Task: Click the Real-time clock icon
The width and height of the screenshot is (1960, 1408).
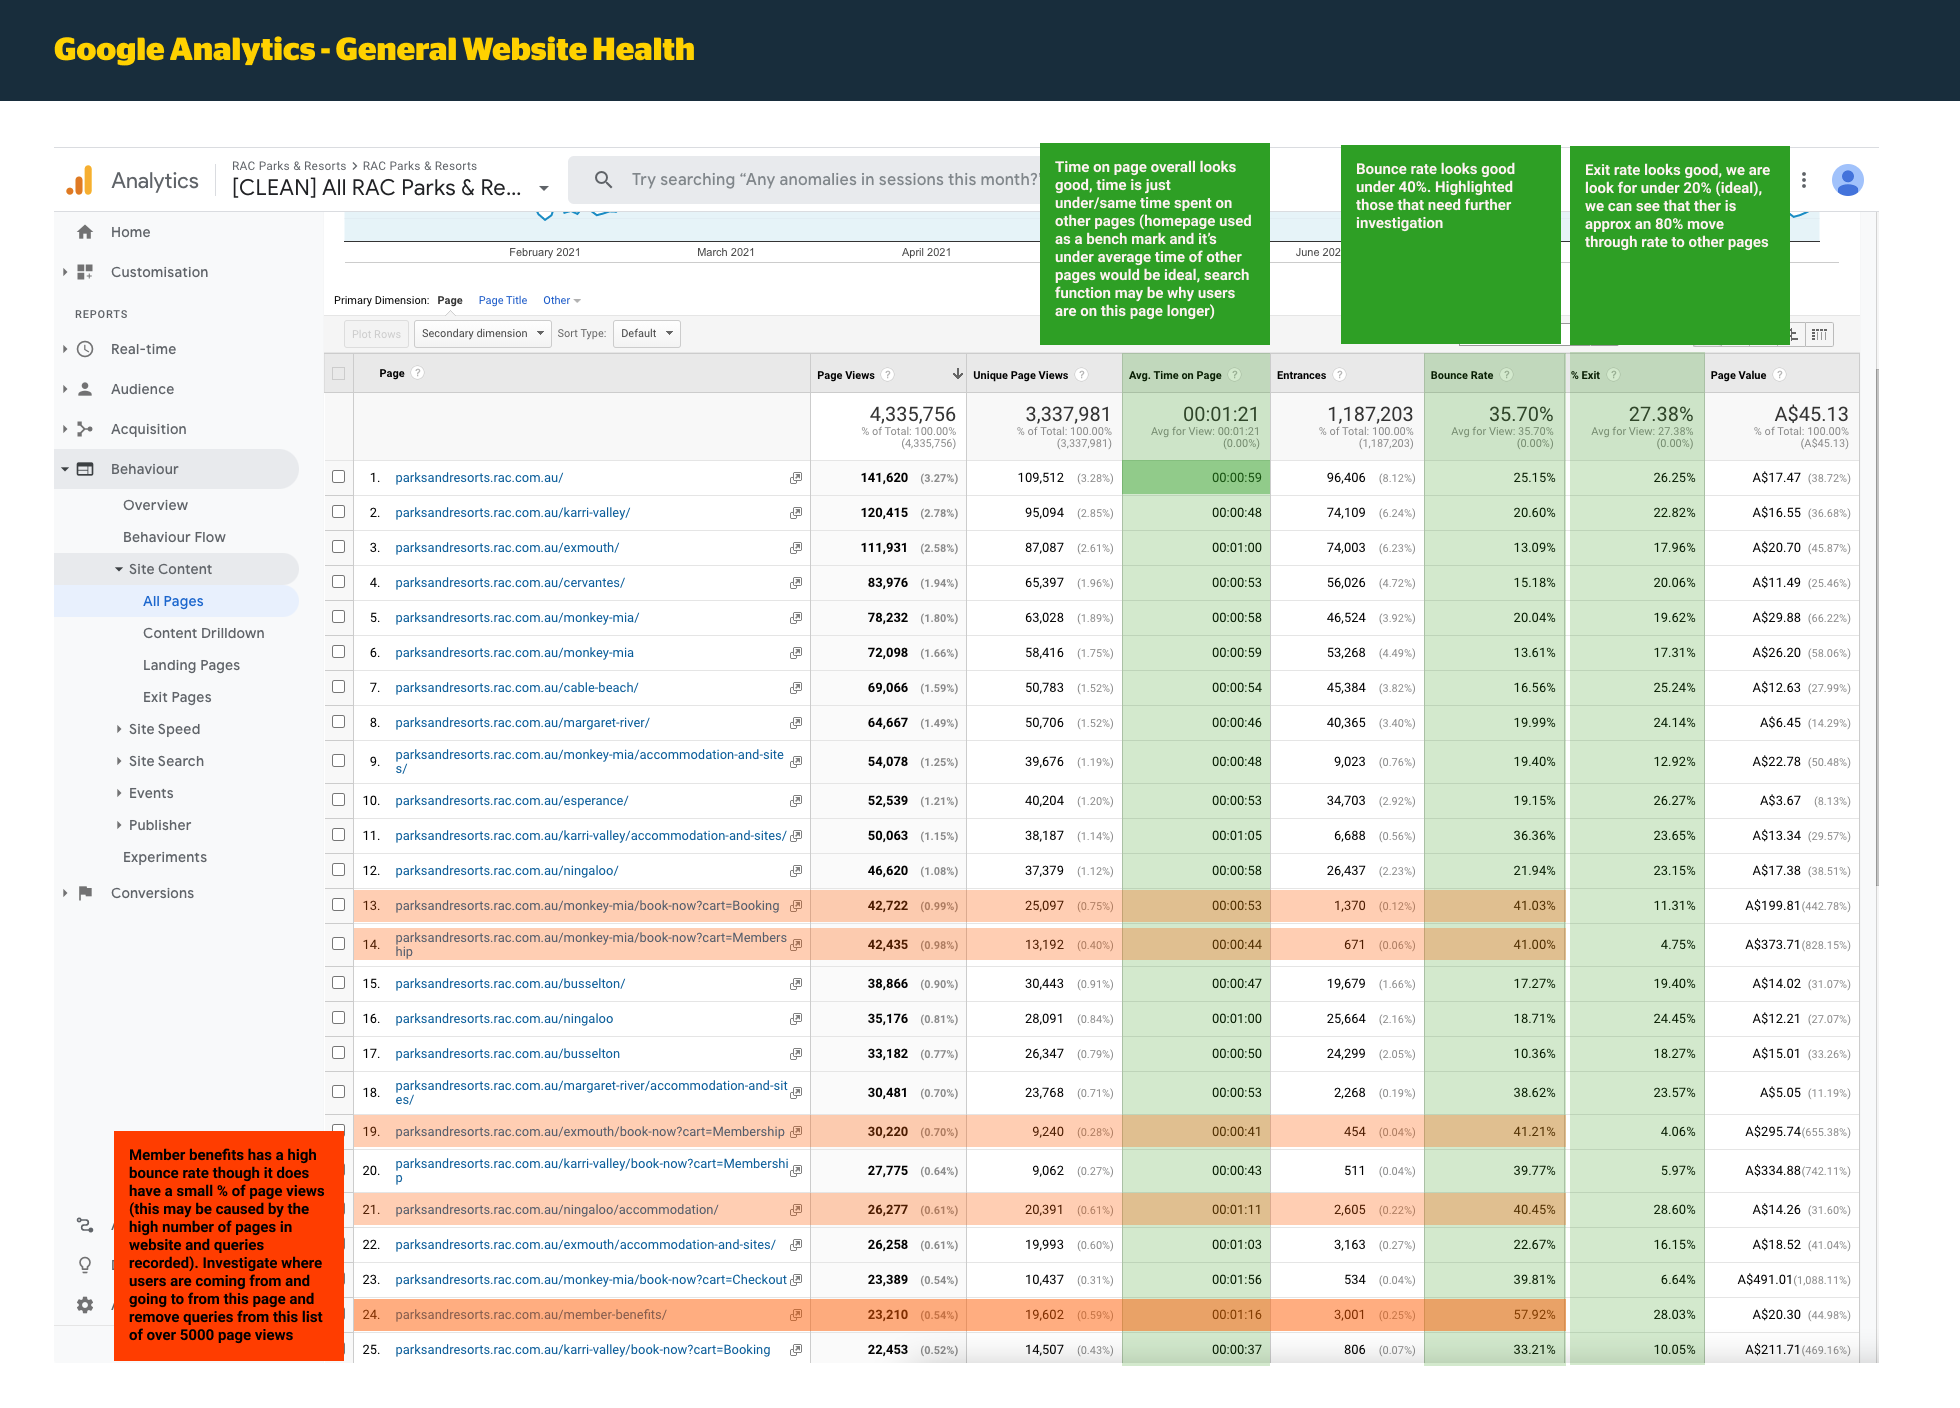Action: (85, 349)
